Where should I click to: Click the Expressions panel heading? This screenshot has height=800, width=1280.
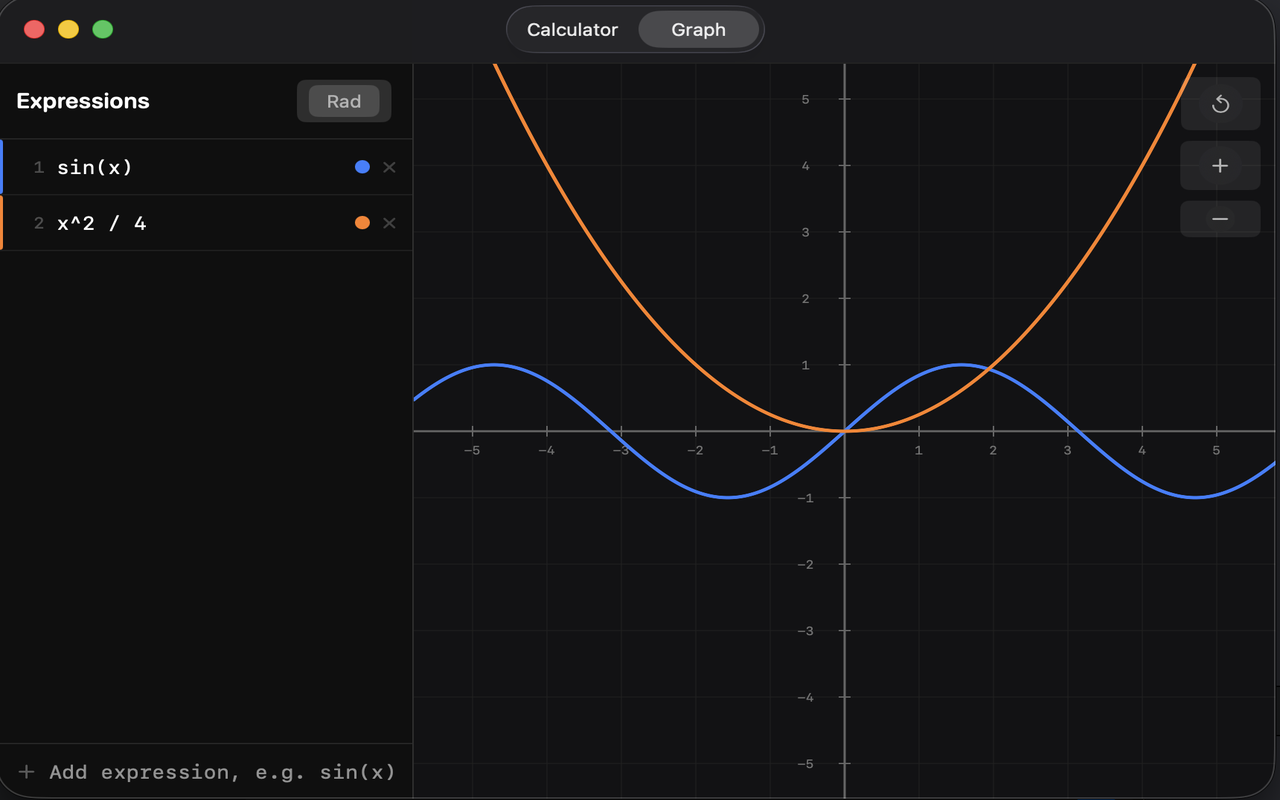(x=83, y=101)
